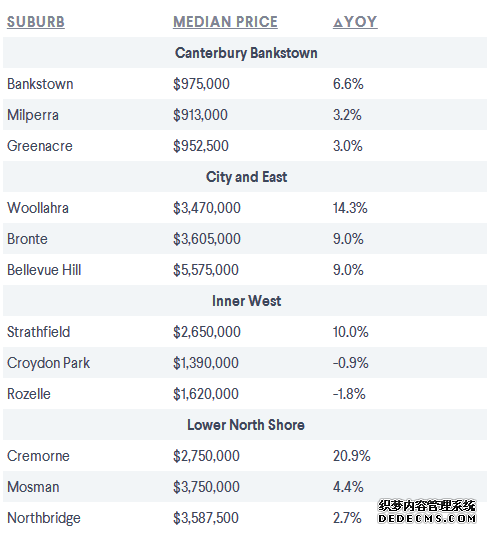
Task: Select the Inner West group heading
Action: pyautogui.click(x=246, y=301)
